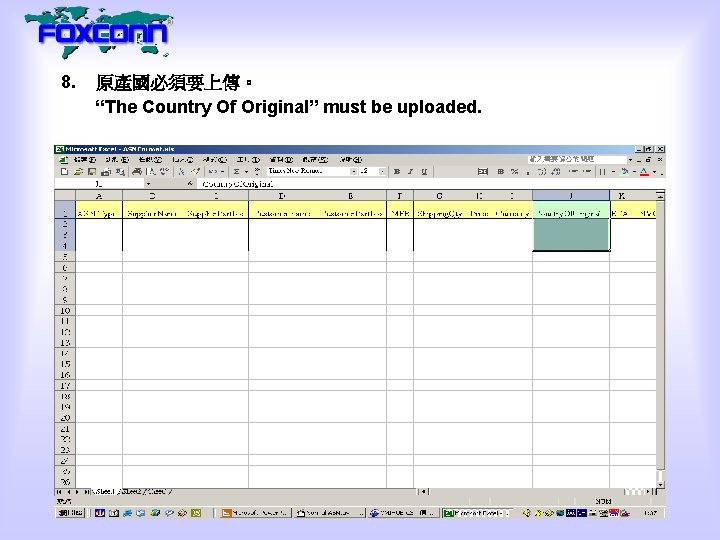Click the Borders icon

click(x=602, y=172)
